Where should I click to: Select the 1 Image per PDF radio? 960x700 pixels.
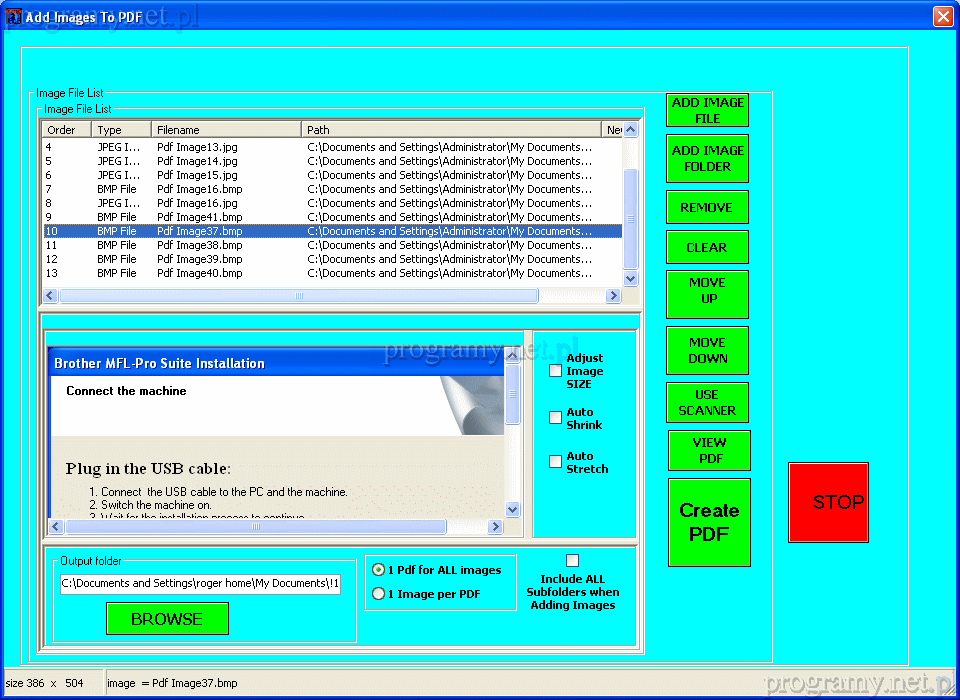click(378, 594)
